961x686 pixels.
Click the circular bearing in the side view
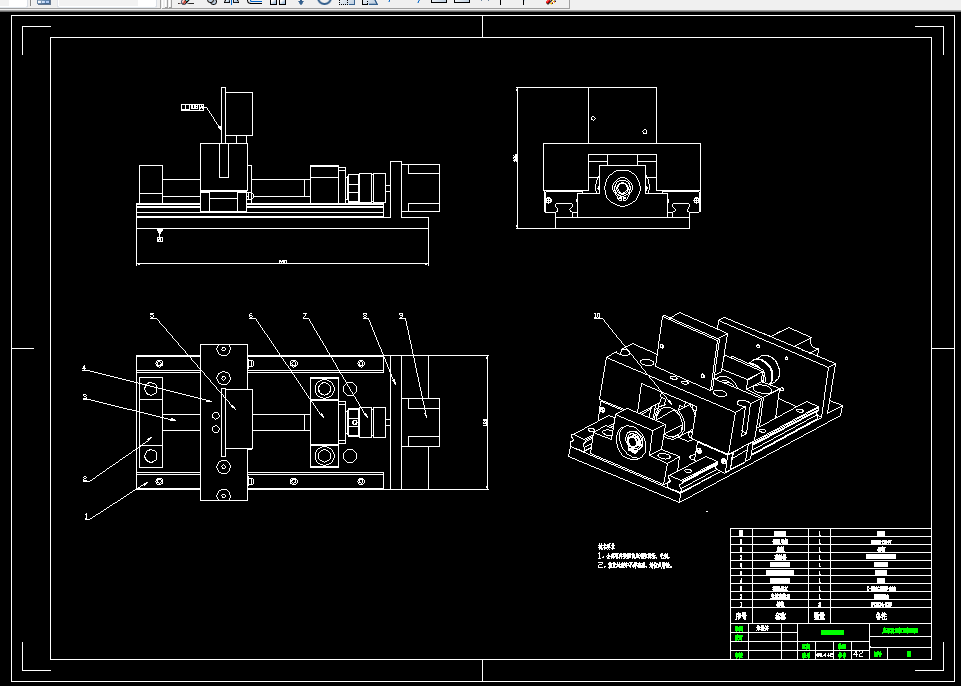[x=622, y=187]
